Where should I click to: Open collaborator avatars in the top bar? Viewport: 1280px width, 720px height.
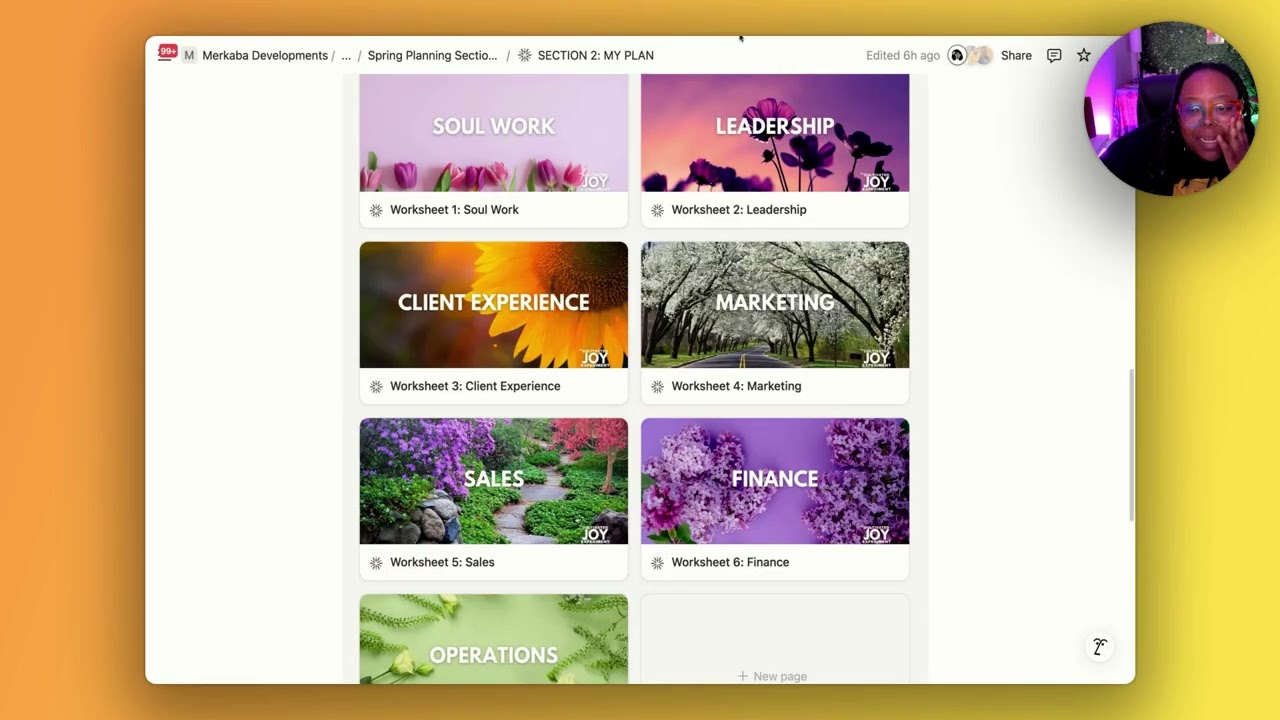click(x=971, y=55)
